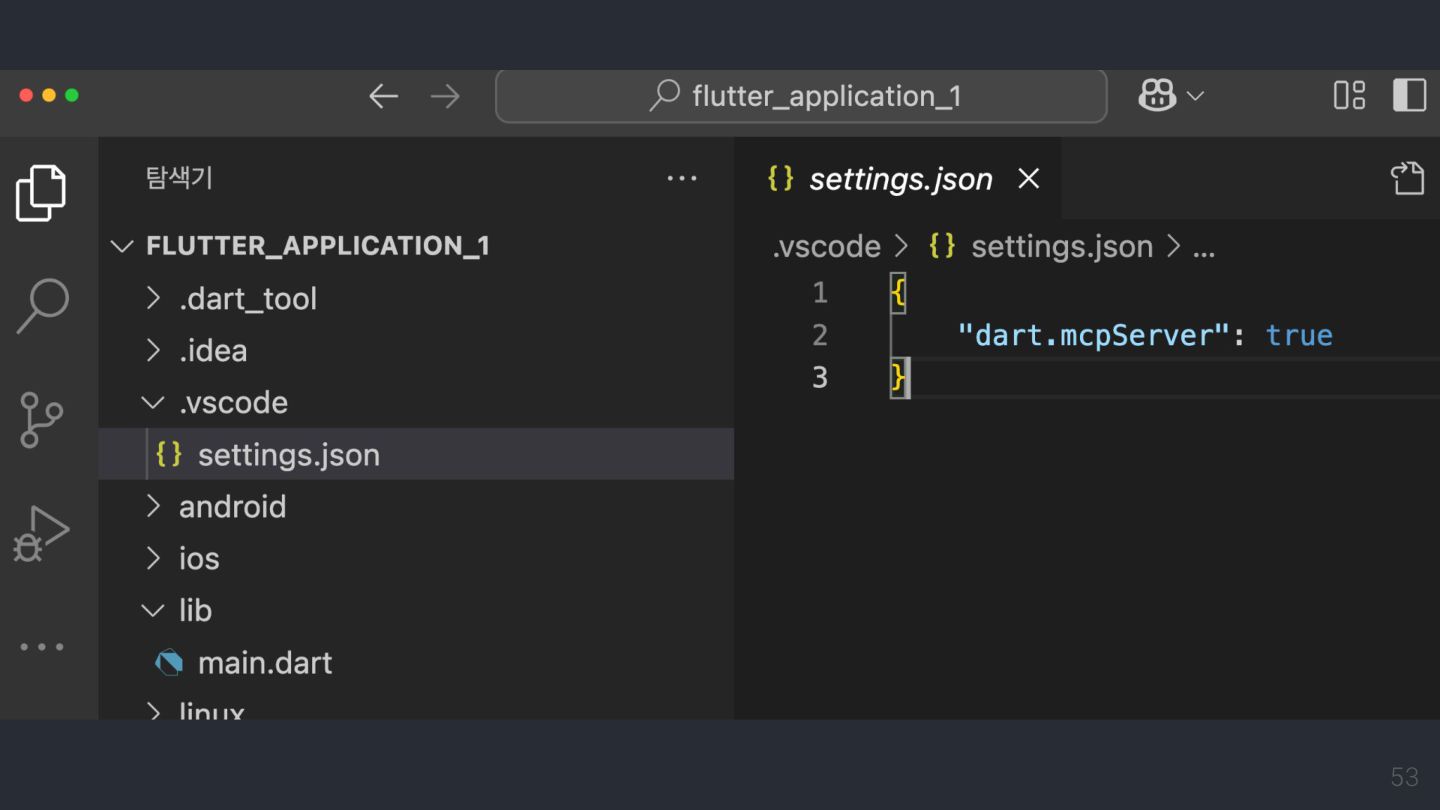Click line number 2 in the gutter
Image resolution: width=1440 pixels, height=810 pixels.
point(820,335)
